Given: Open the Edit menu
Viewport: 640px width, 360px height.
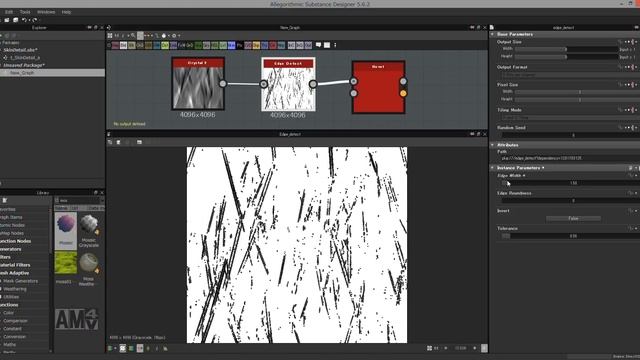Looking at the screenshot, I should point(9,12).
